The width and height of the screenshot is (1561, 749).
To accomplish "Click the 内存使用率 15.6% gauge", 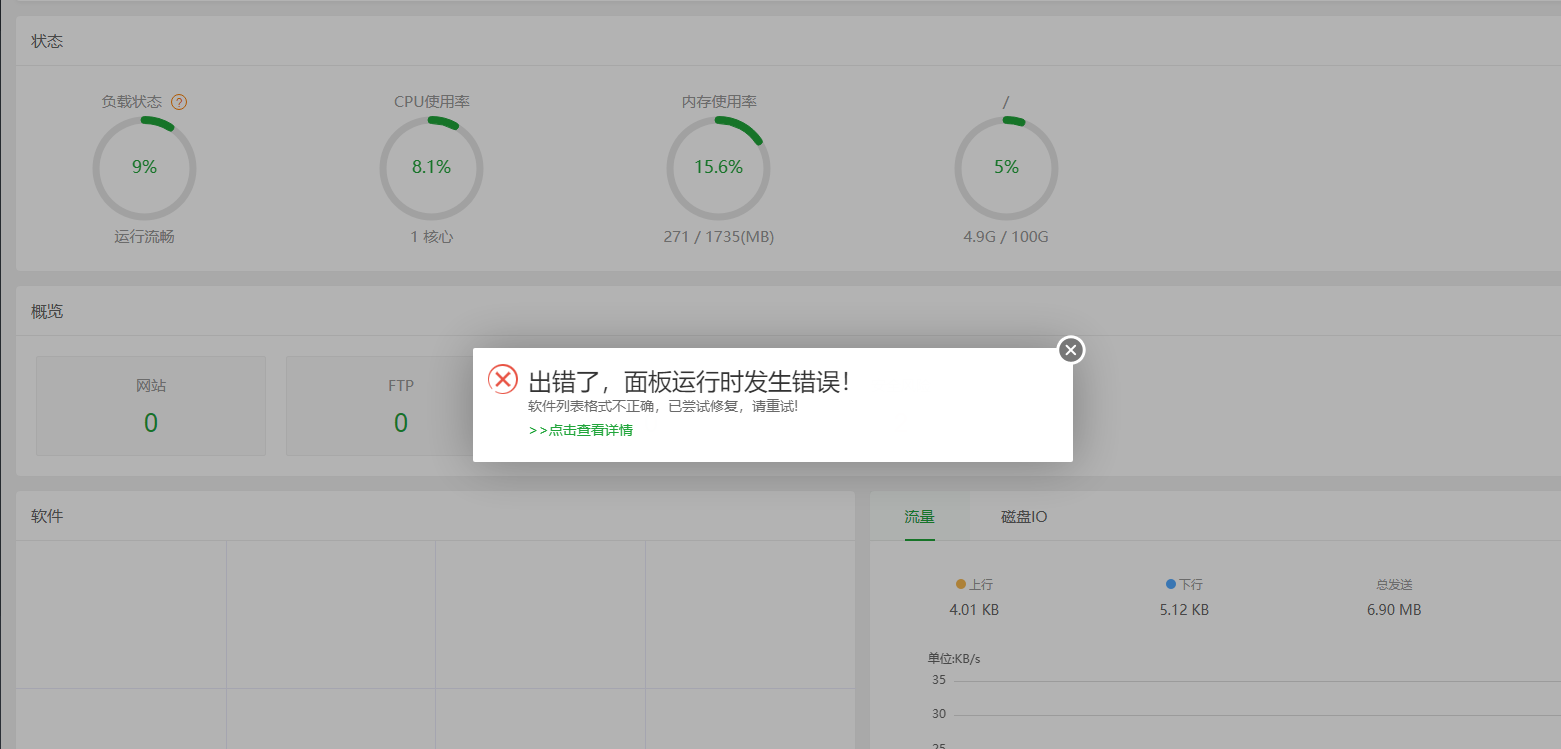I will click(x=718, y=168).
